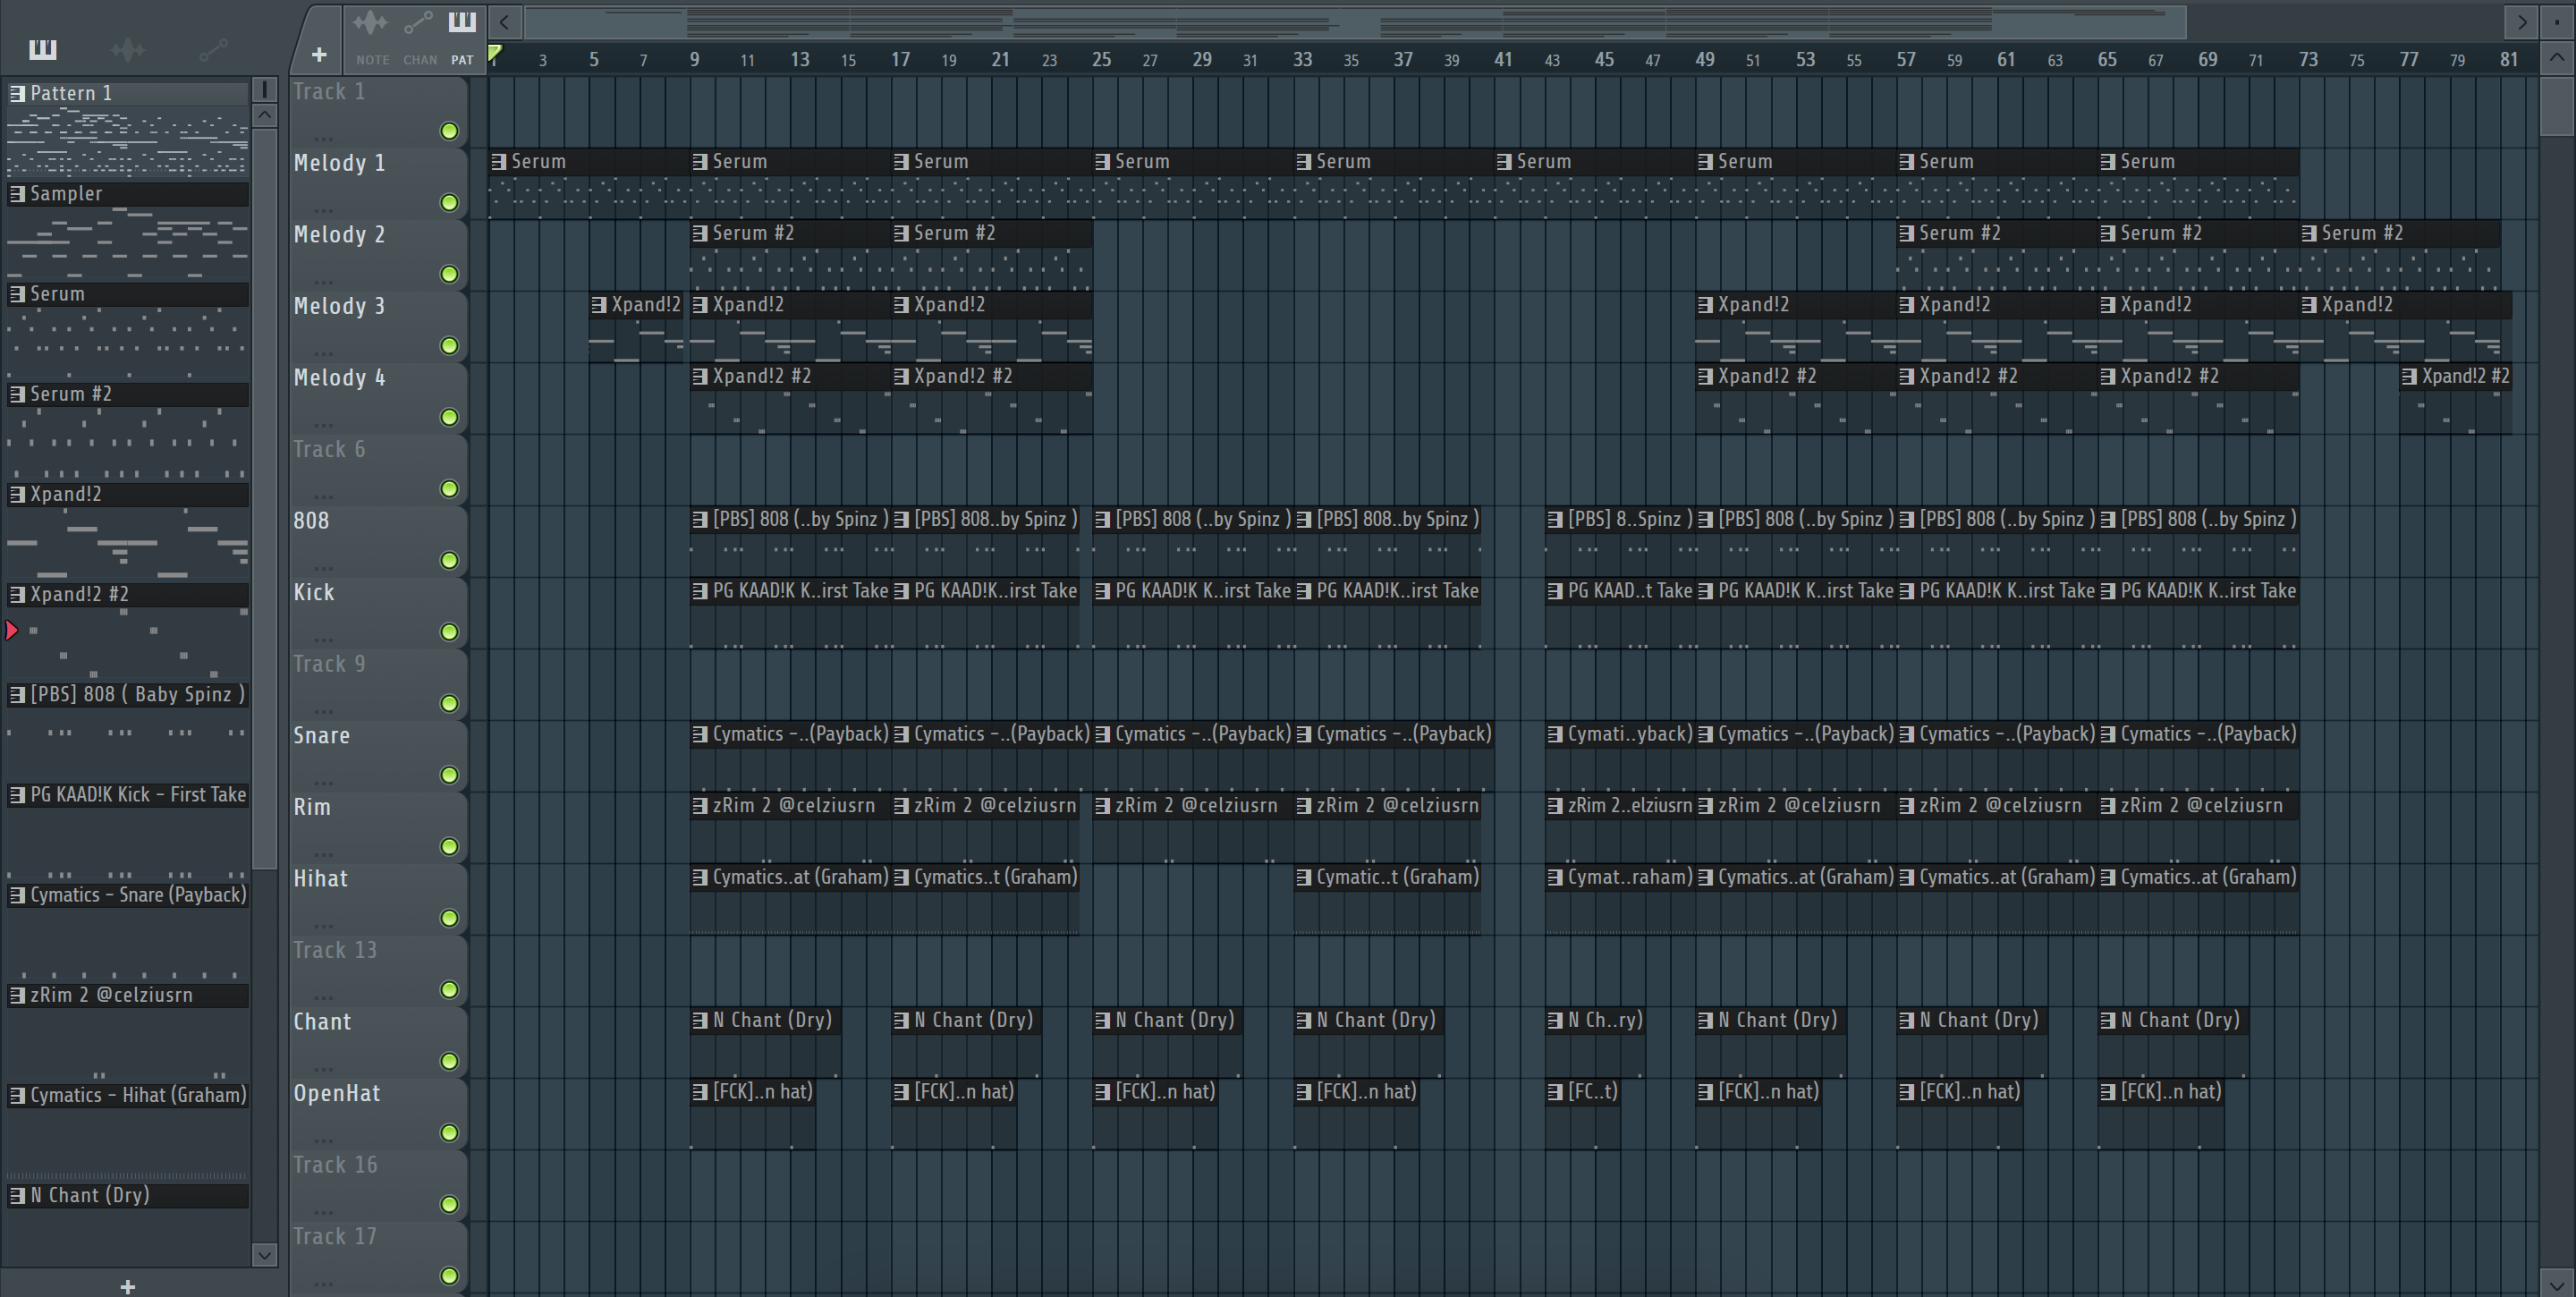Click the Melody 1 track name

pyautogui.click(x=339, y=163)
